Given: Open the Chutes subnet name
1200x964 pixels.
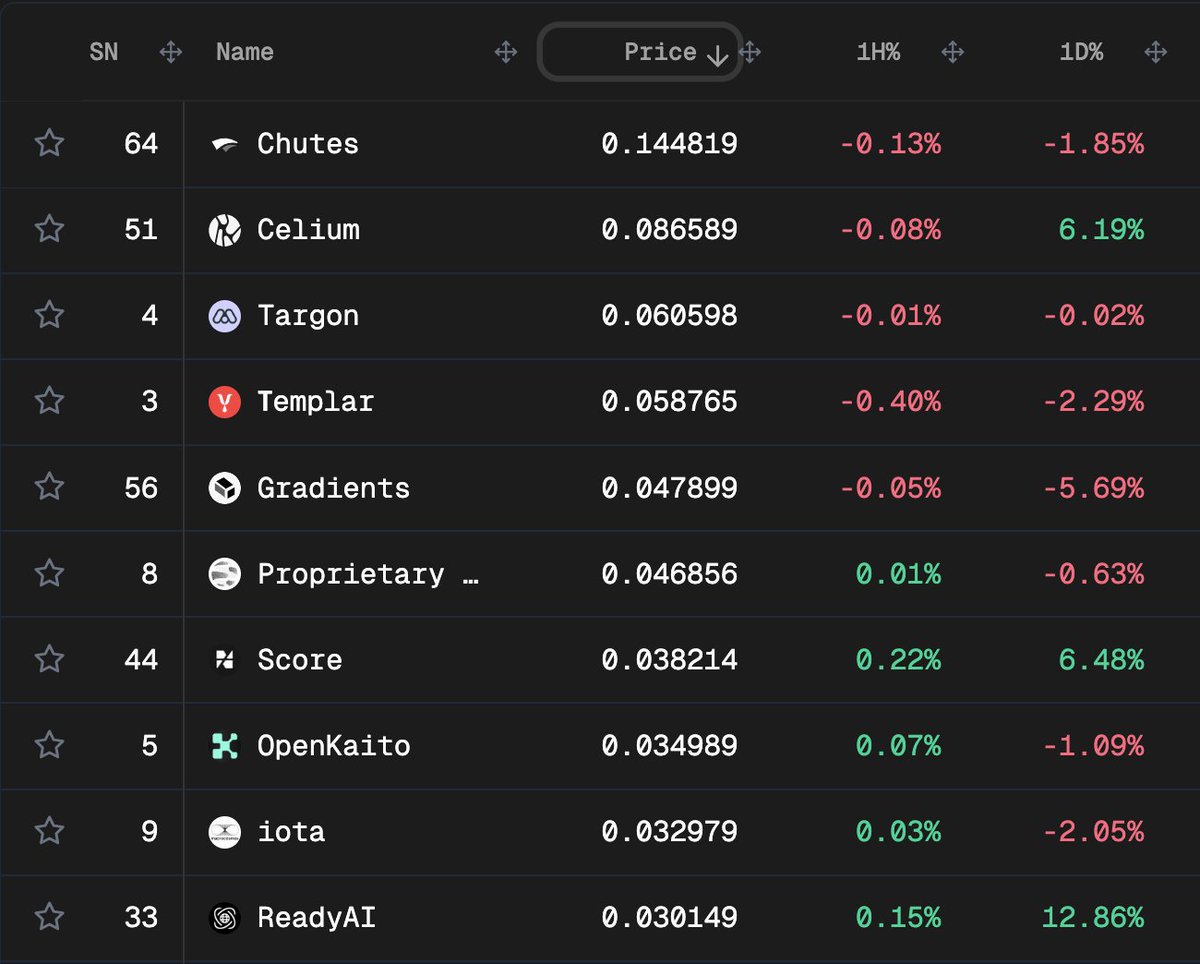Looking at the screenshot, I should tap(308, 144).
